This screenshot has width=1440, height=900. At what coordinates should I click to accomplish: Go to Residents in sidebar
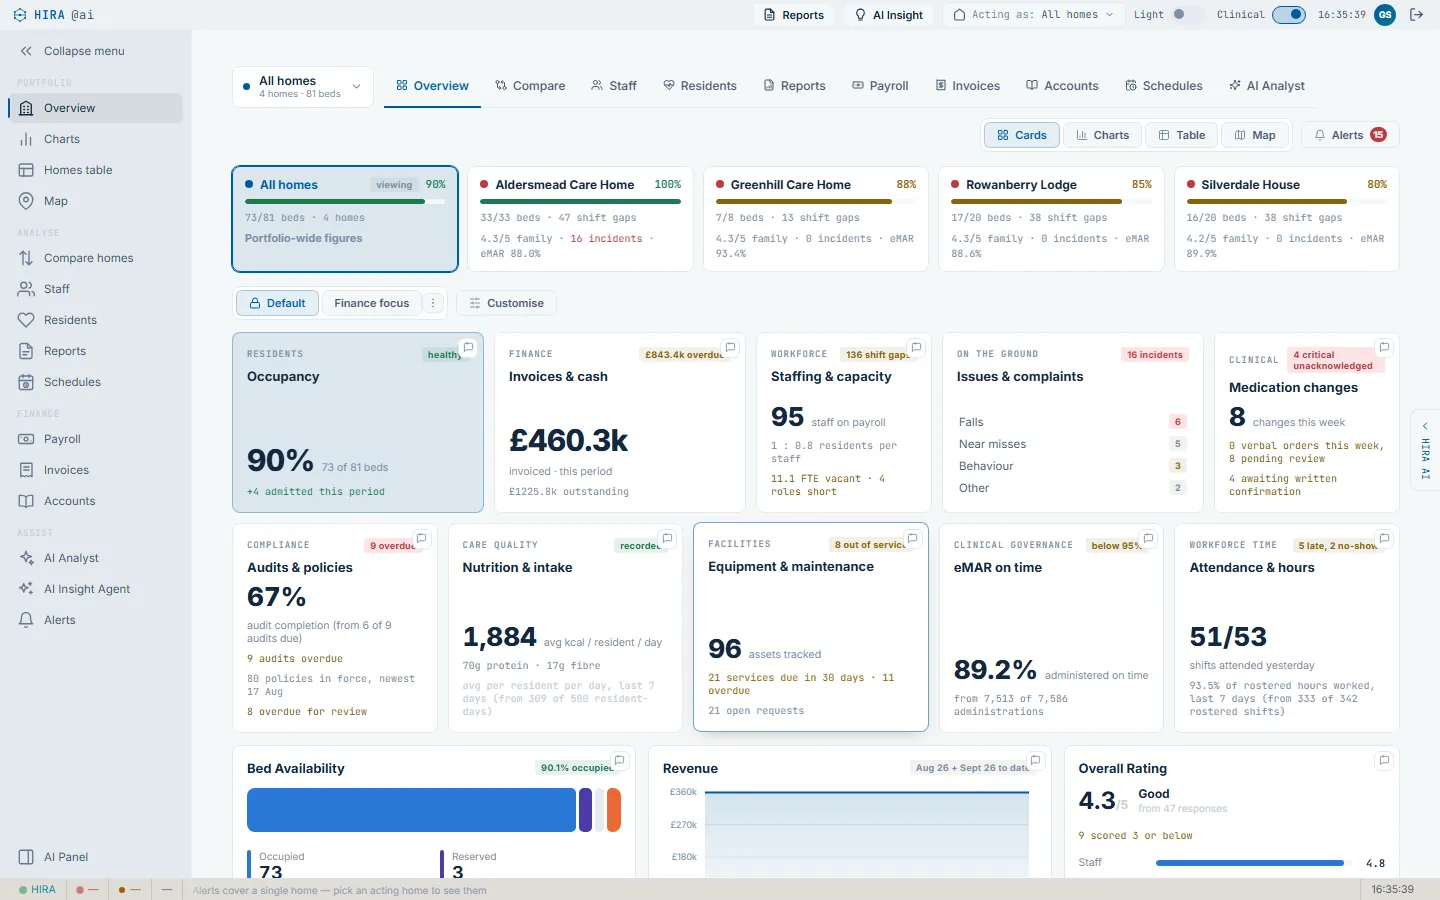coord(95,320)
